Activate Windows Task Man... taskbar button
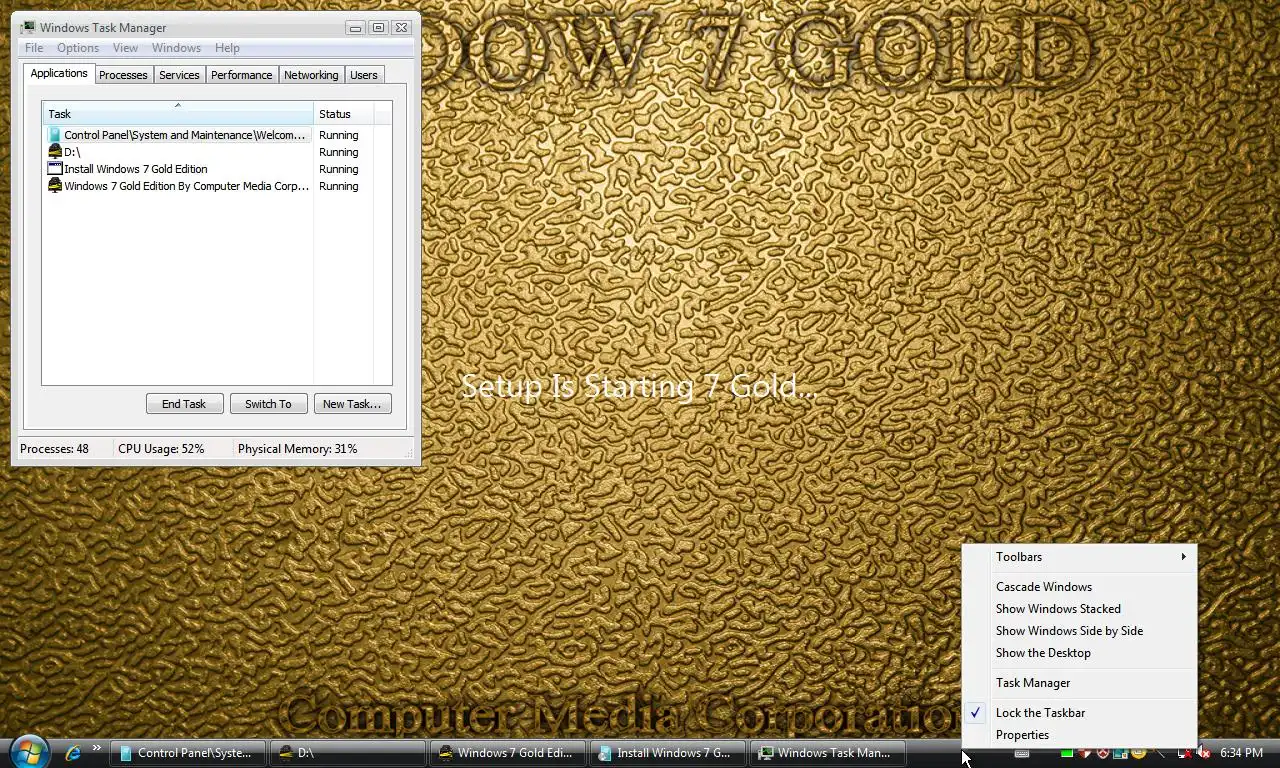1280x768 pixels. (x=827, y=753)
